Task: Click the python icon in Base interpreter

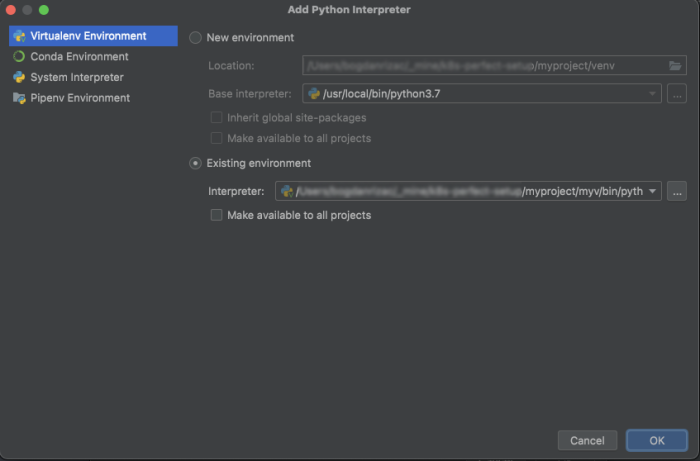Action: [314, 93]
